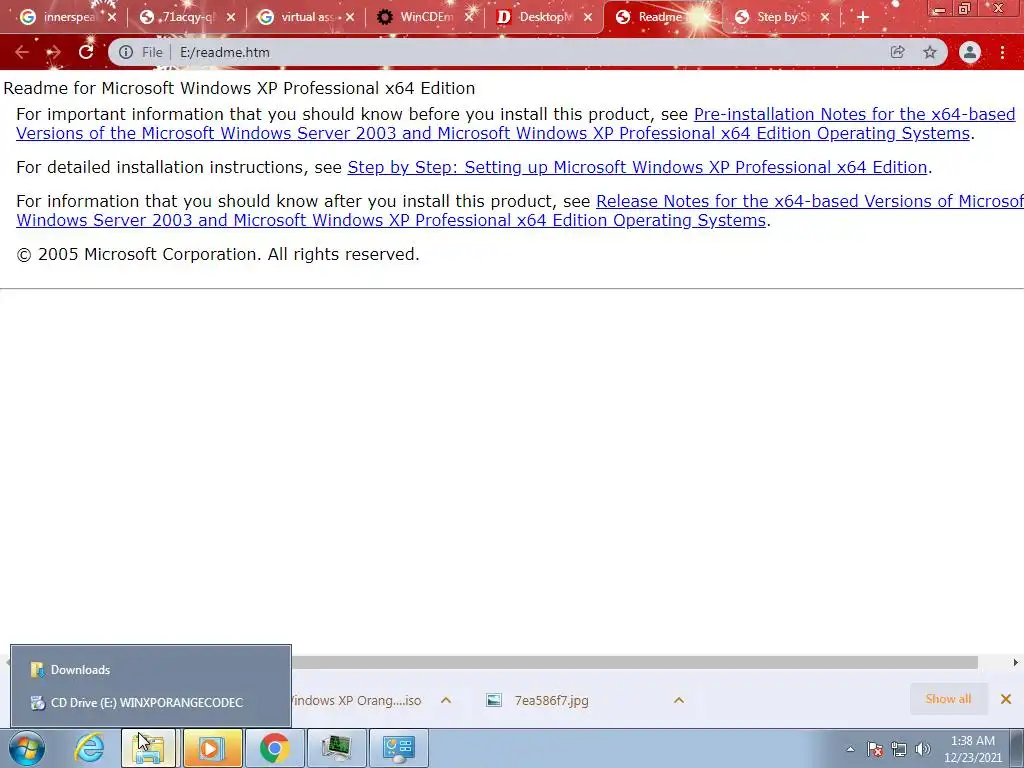Open Downloads in the jump list
Image resolution: width=1024 pixels, height=768 pixels.
pyautogui.click(x=151, y=669)
